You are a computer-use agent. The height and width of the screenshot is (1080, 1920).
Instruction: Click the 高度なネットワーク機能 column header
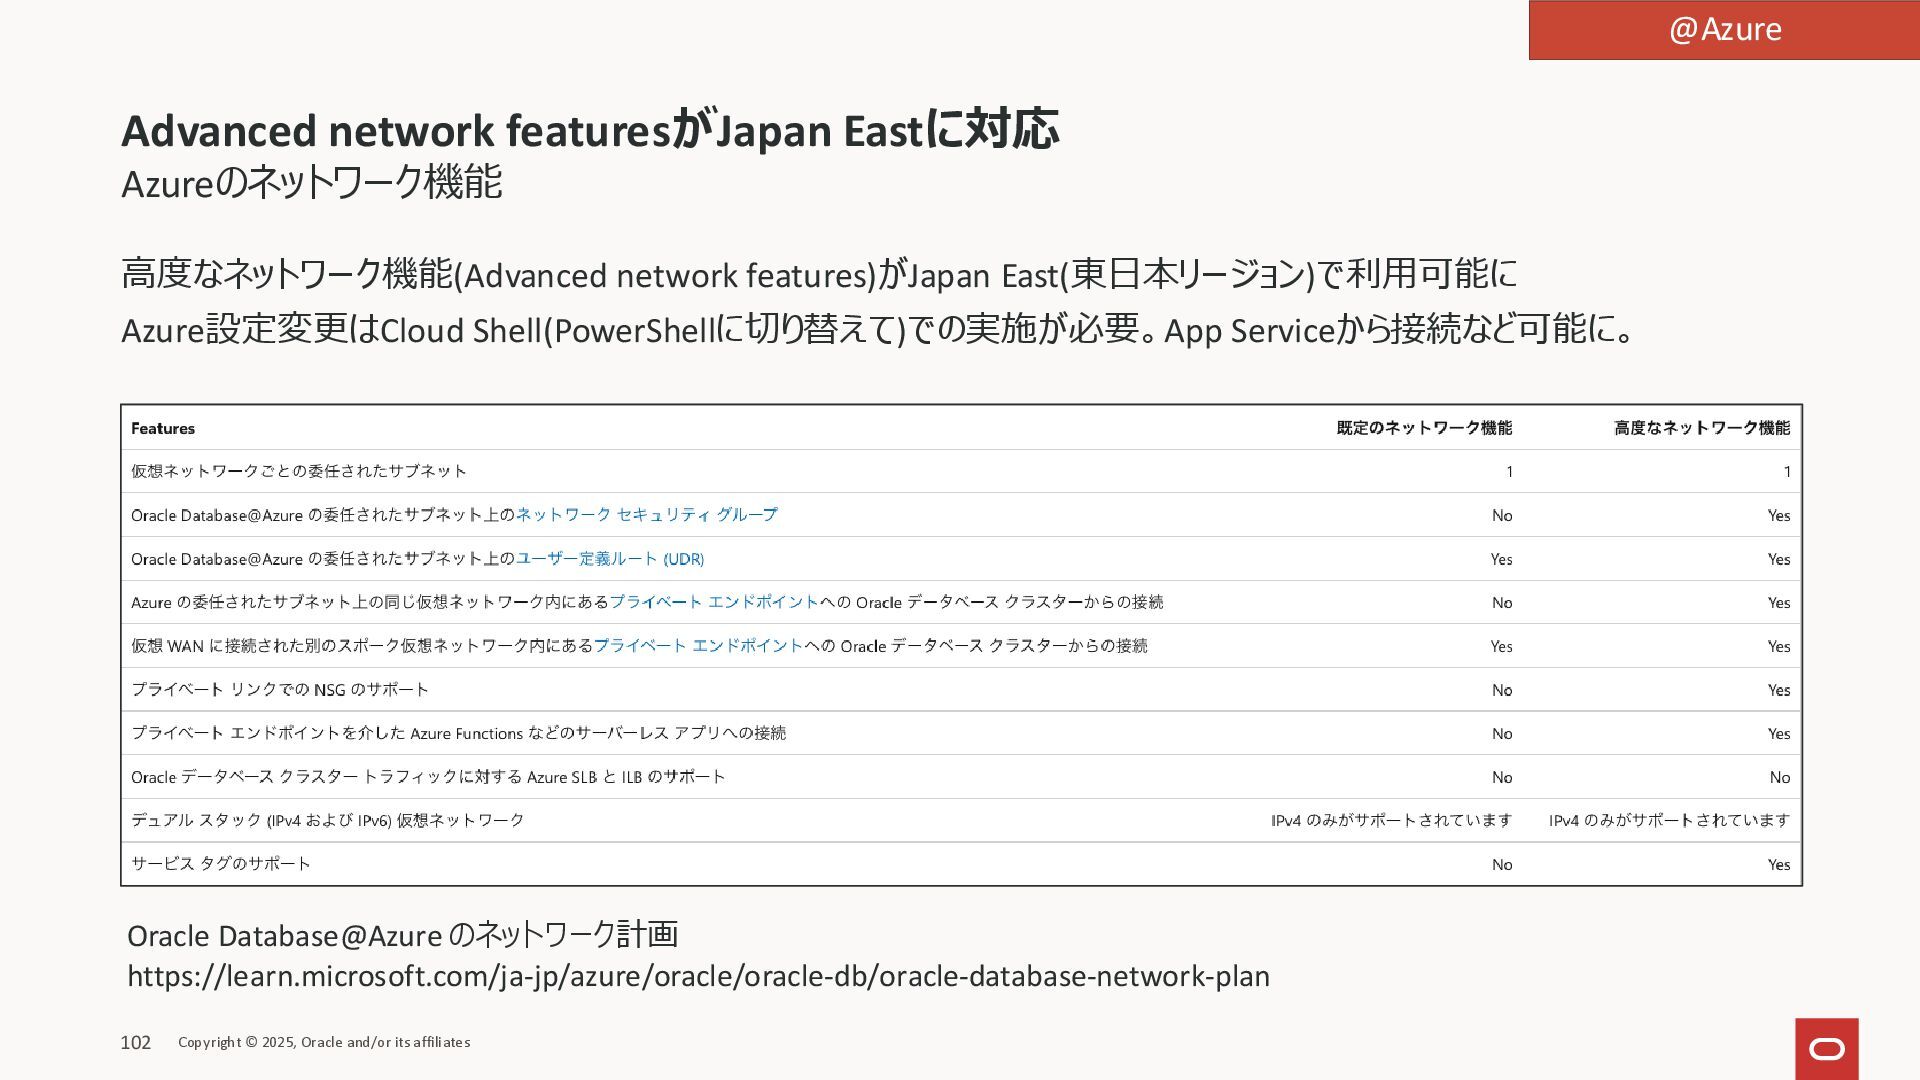pyautogui.click(x=1702, y=428)
